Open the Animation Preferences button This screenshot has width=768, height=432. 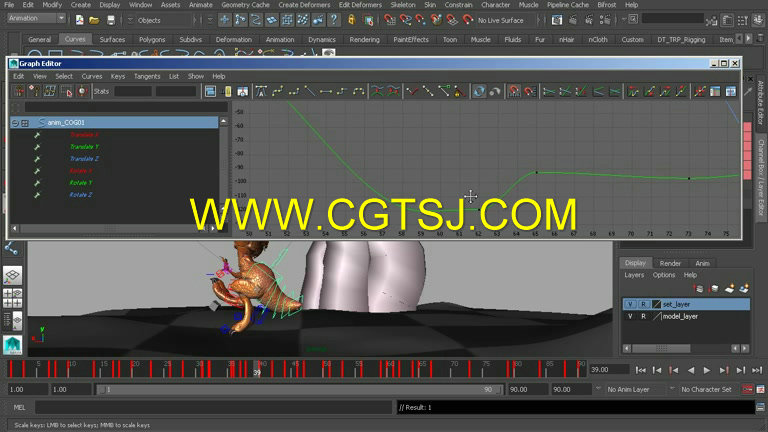click(760, 389)
